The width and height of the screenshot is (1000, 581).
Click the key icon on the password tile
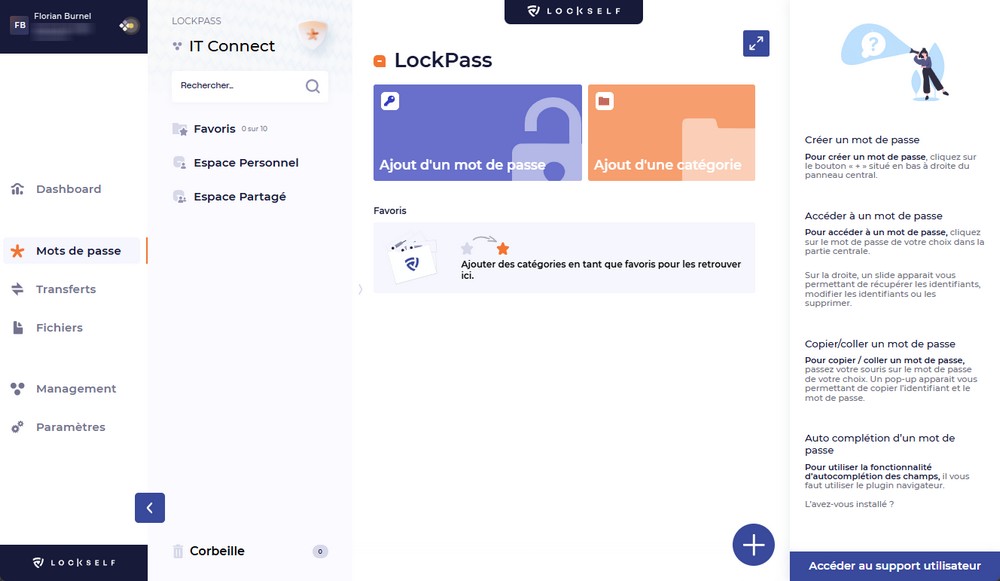point(390,100)
